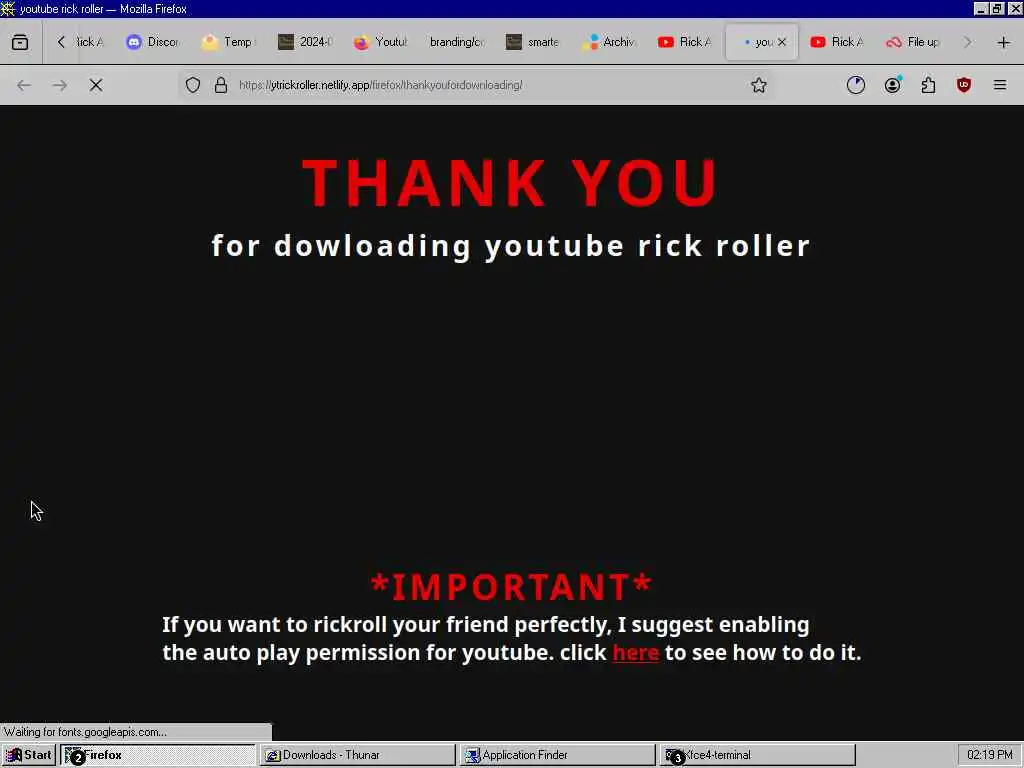
Task: Open tracking protection shield panel
Action: 193,85
